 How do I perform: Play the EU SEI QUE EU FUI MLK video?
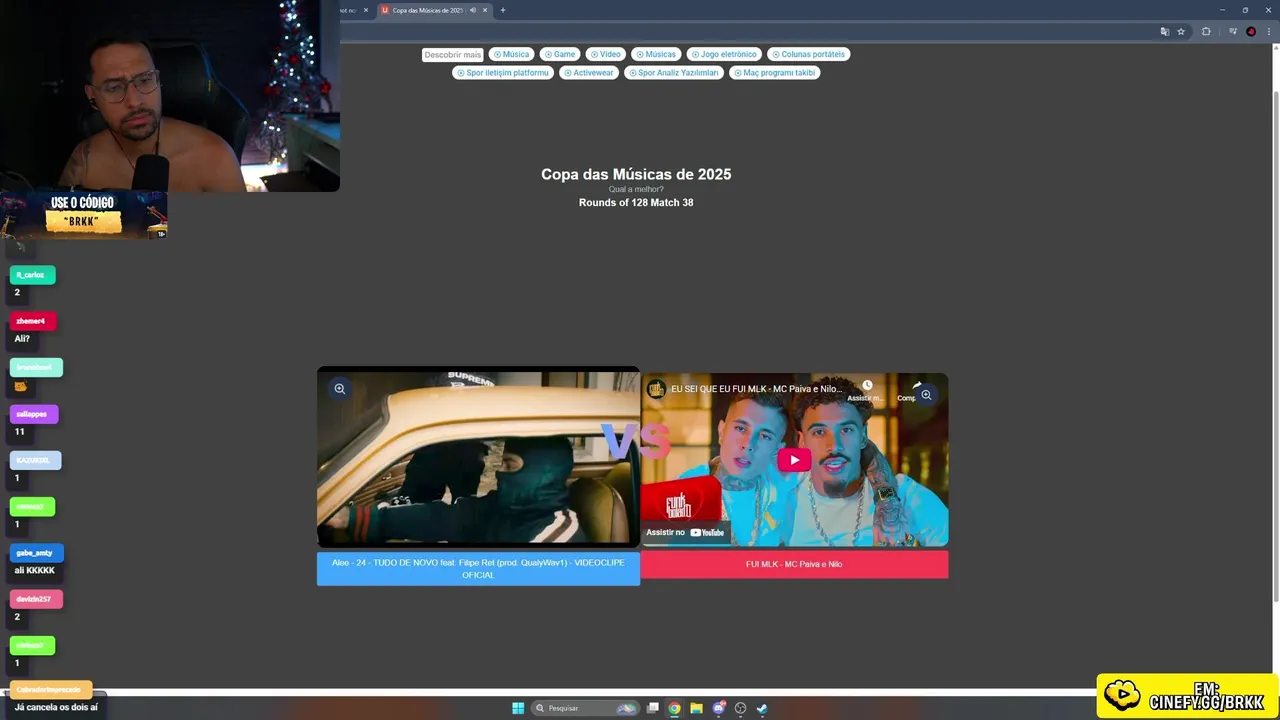point(794,460)
